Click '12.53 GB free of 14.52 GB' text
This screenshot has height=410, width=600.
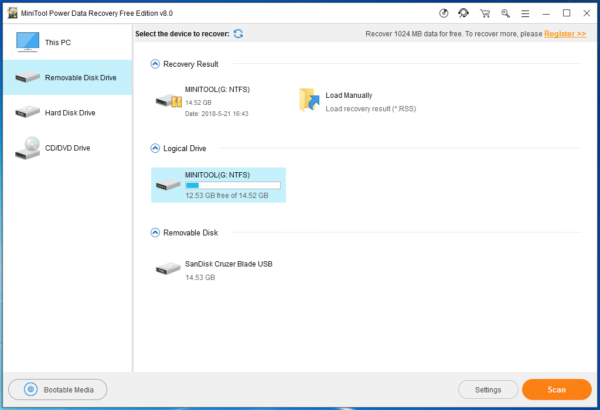[x=227, y=196]
